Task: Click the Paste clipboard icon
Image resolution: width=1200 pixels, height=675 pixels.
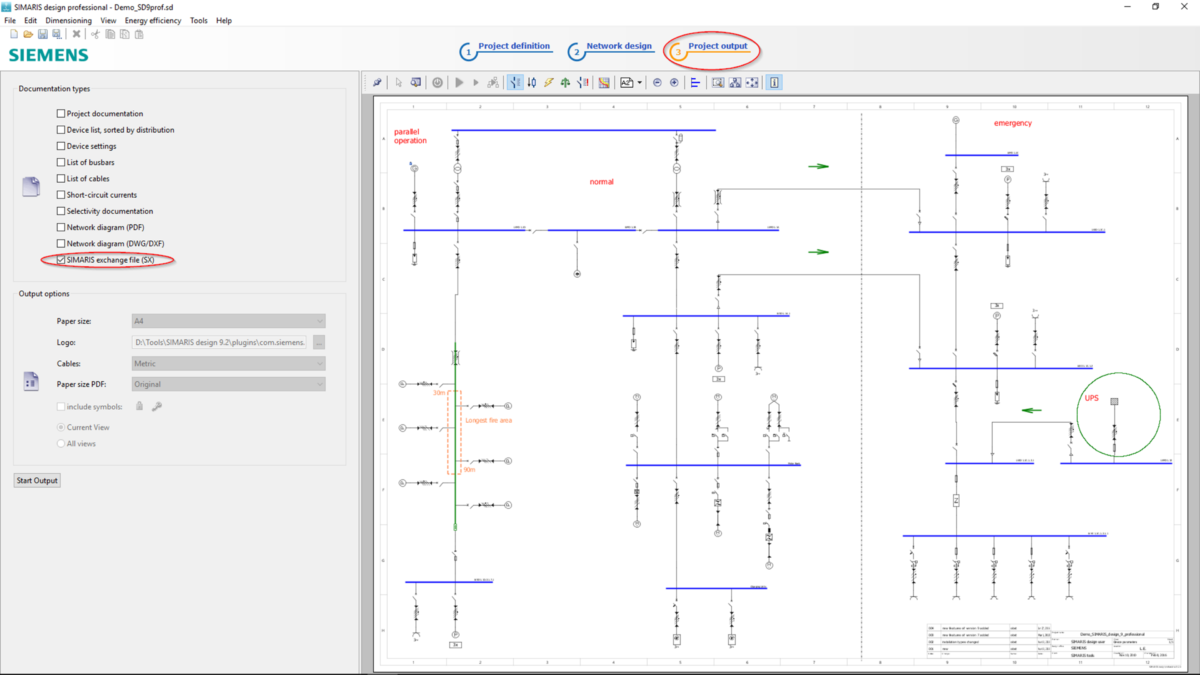Action: 139,34
